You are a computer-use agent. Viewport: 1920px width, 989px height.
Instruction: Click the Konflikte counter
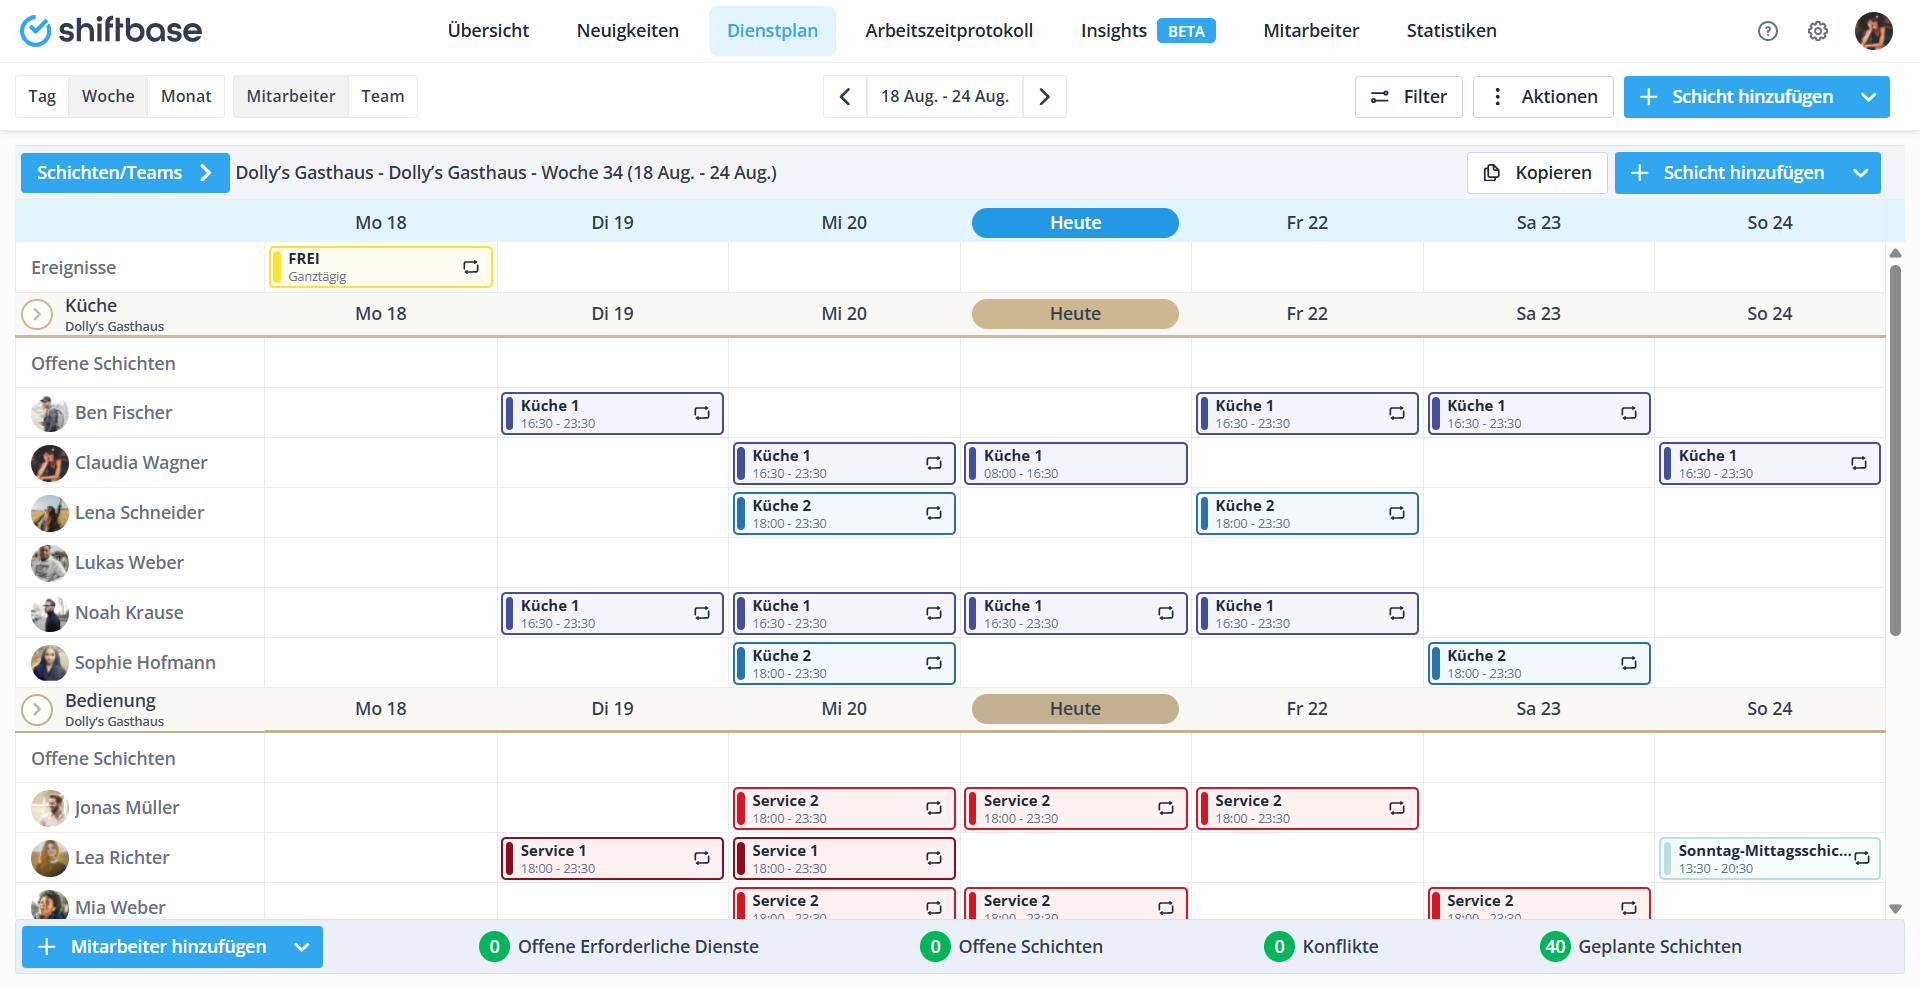pyautogui.click(x=1321, y=947)
